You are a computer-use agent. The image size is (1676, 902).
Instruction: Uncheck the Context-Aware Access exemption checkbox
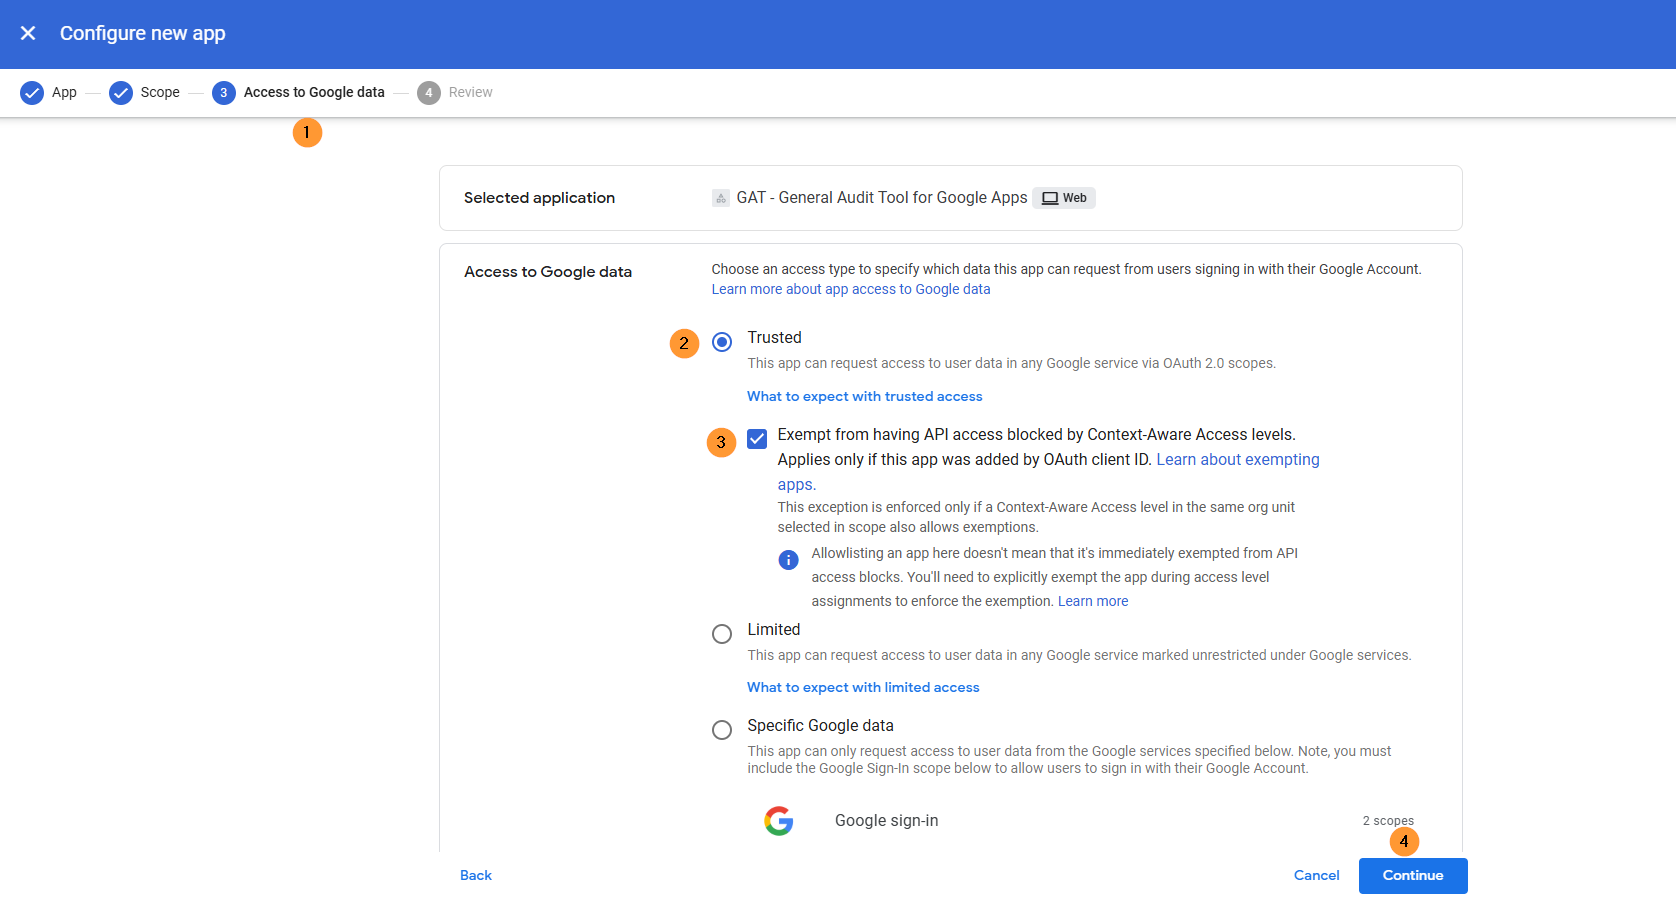pyautogui.click(x=757, y=439)
